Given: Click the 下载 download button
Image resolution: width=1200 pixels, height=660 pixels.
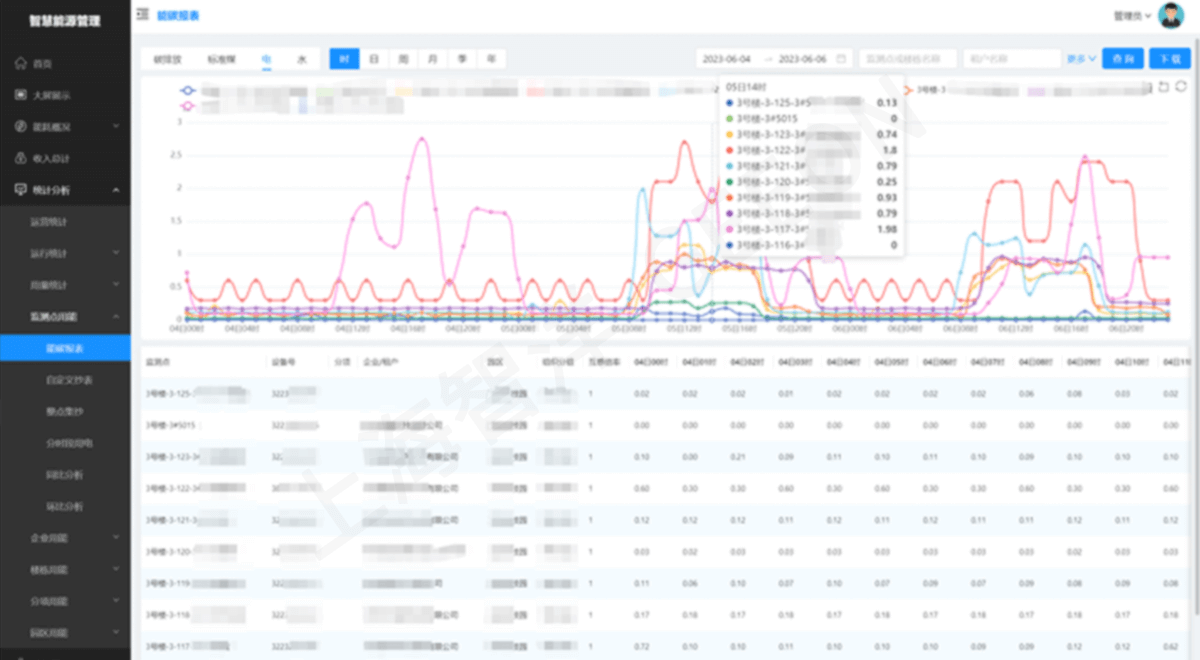Looking at the screenshot, I should [1169, 59].
